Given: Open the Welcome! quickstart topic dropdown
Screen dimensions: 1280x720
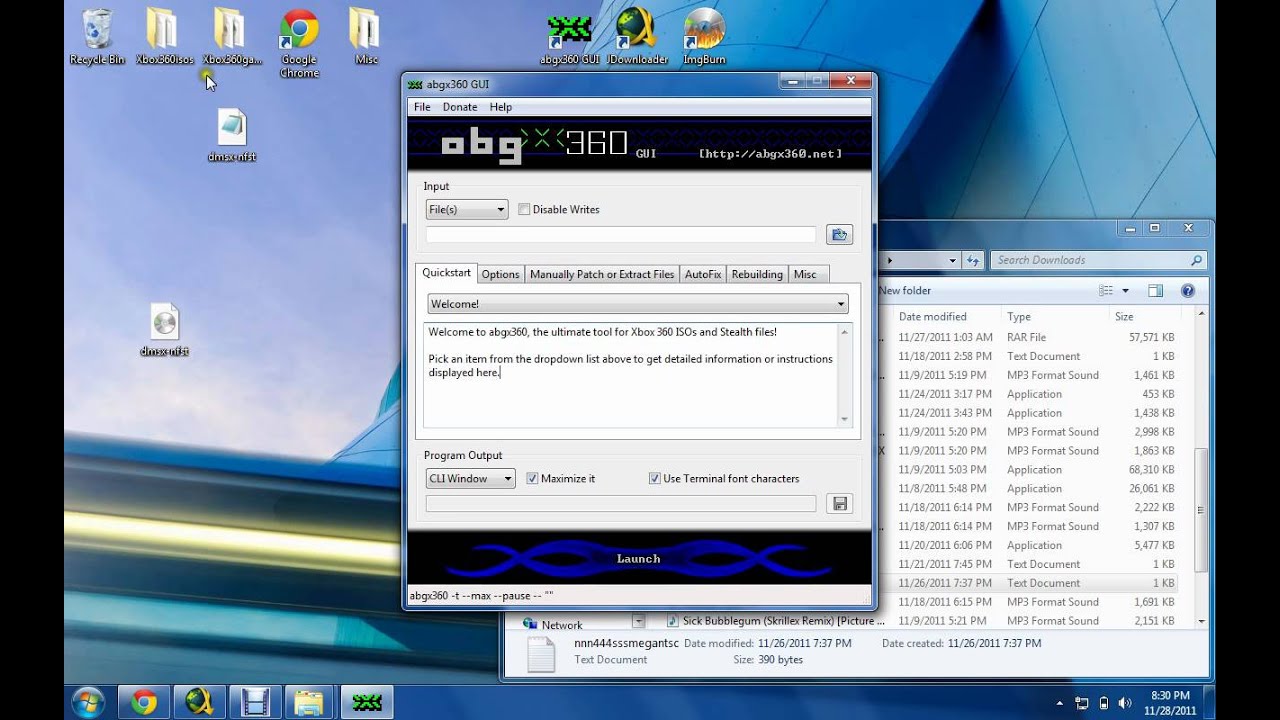Looking at the screenshot, I should click(x=638, y=304).
